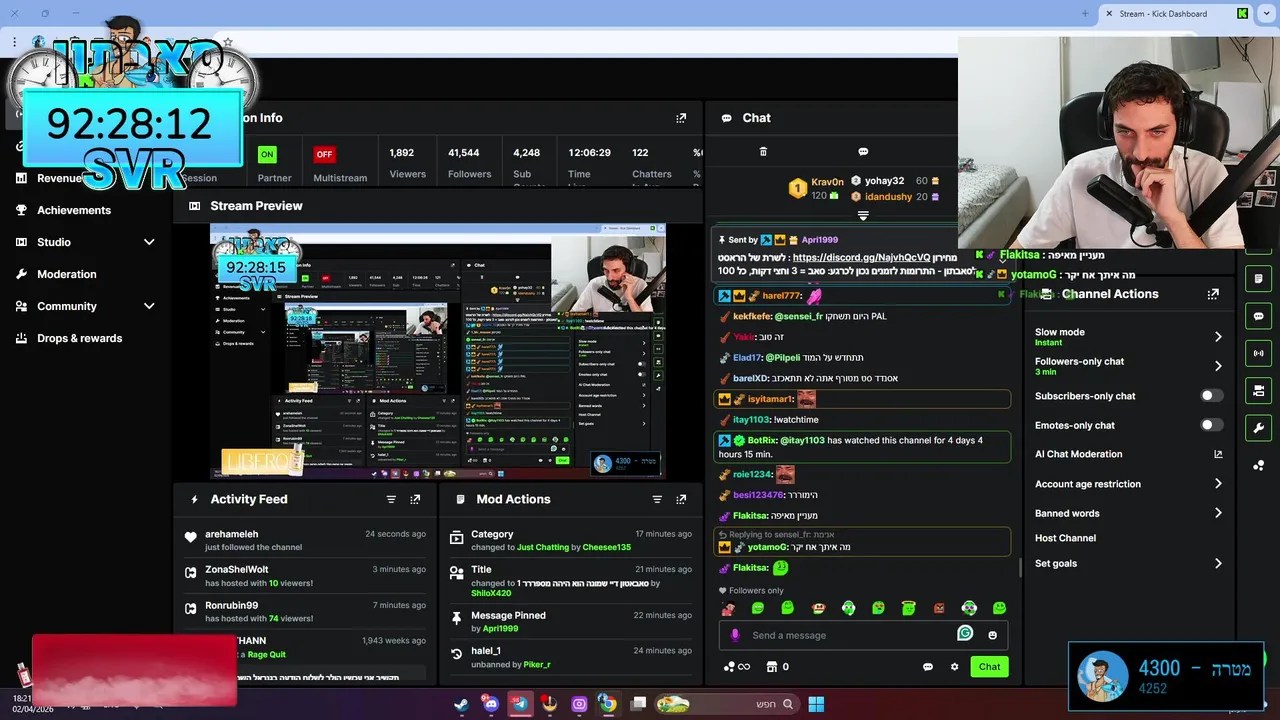
Task: Open Moderation in the sidebar
Action: coord(66,274)
